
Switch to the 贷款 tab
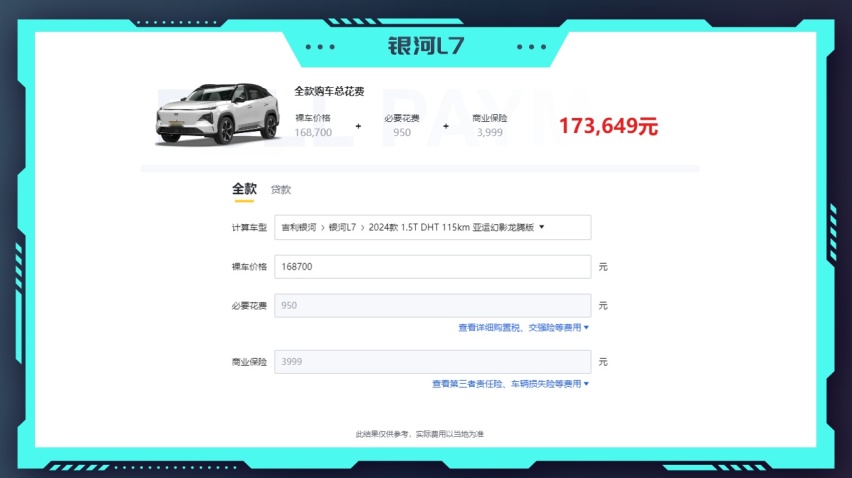click(281, 190)
